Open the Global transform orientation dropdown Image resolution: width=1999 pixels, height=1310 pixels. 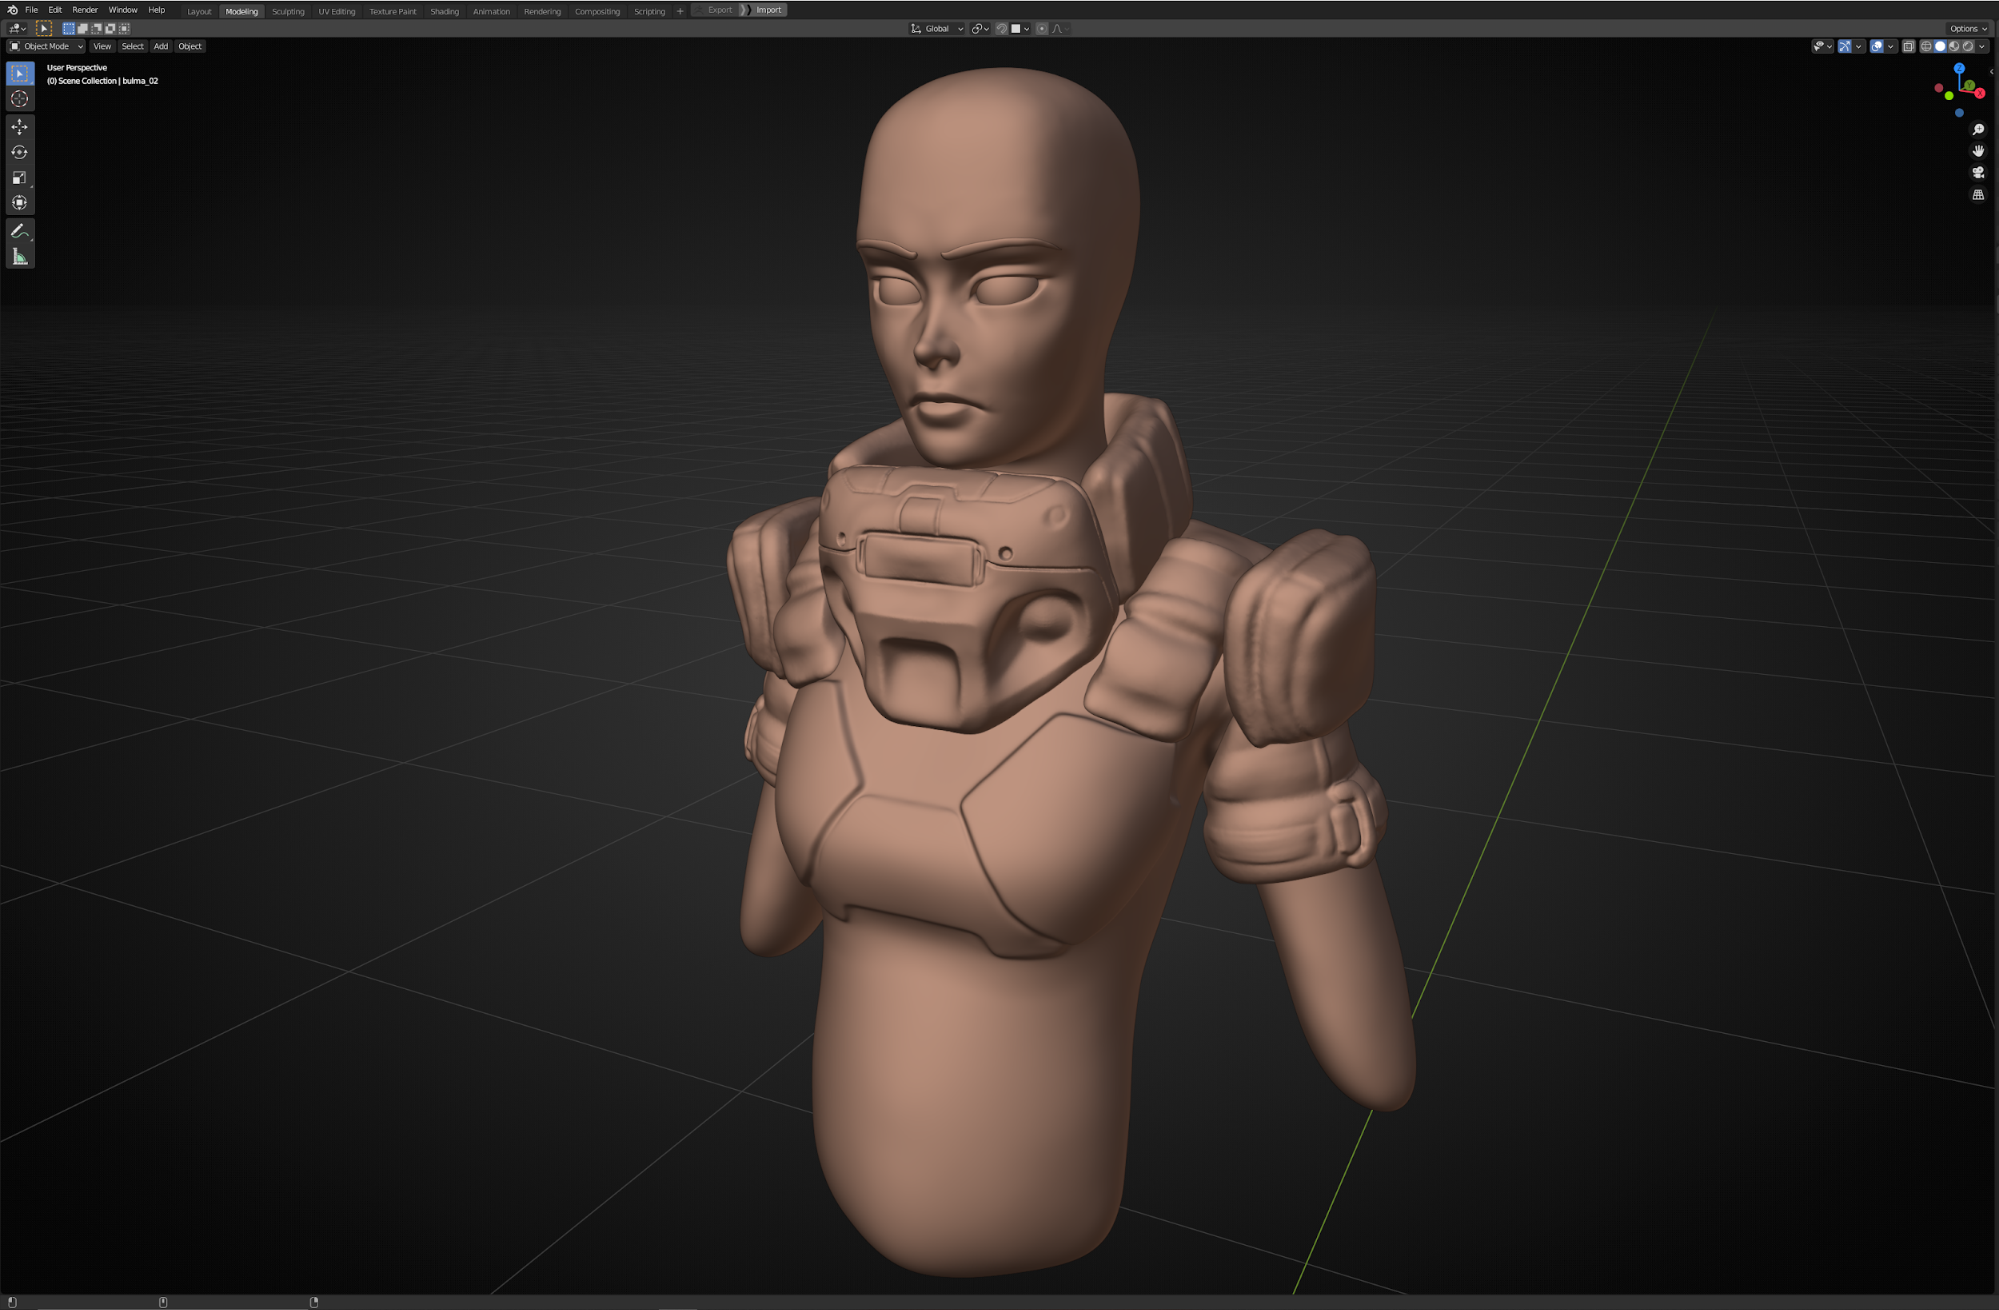point(937,29)
